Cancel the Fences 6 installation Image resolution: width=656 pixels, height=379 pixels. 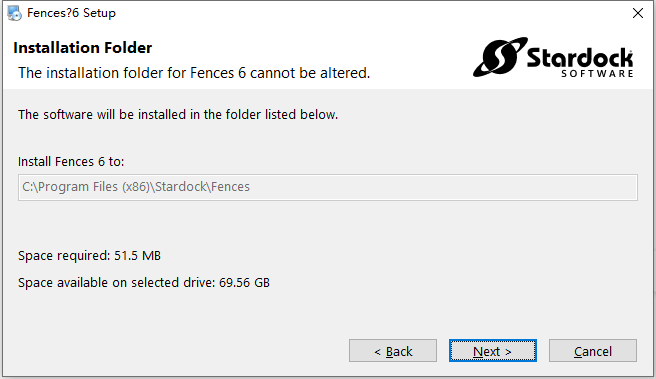(593, 351)
